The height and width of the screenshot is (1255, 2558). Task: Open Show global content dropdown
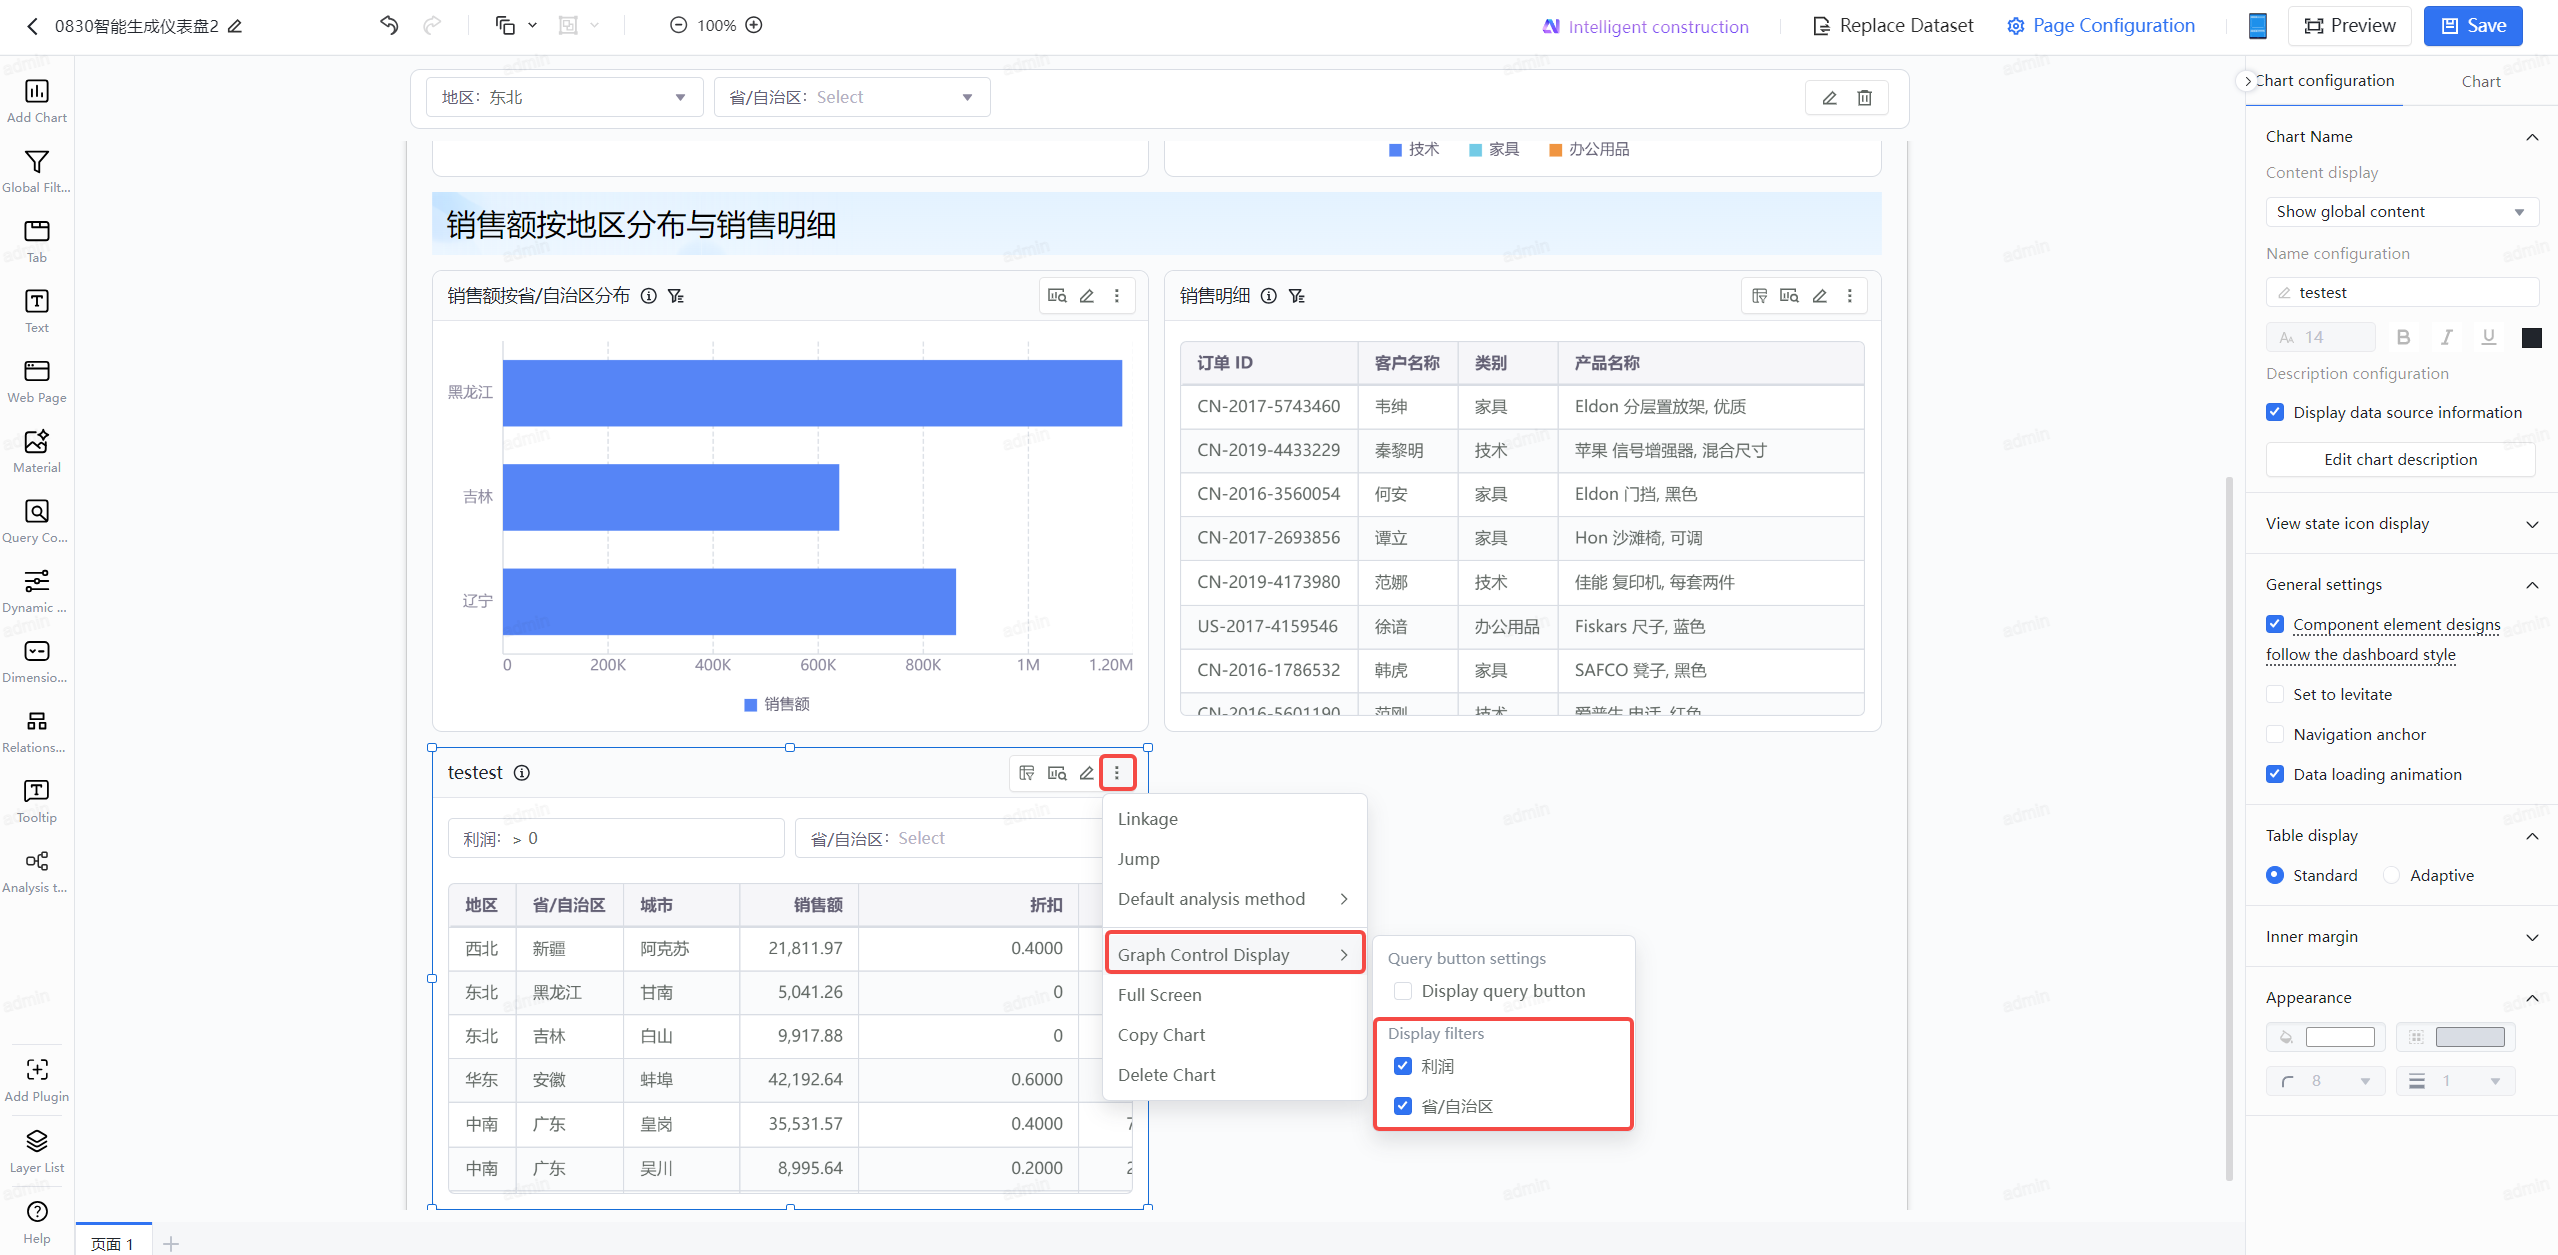[2402, 212]
